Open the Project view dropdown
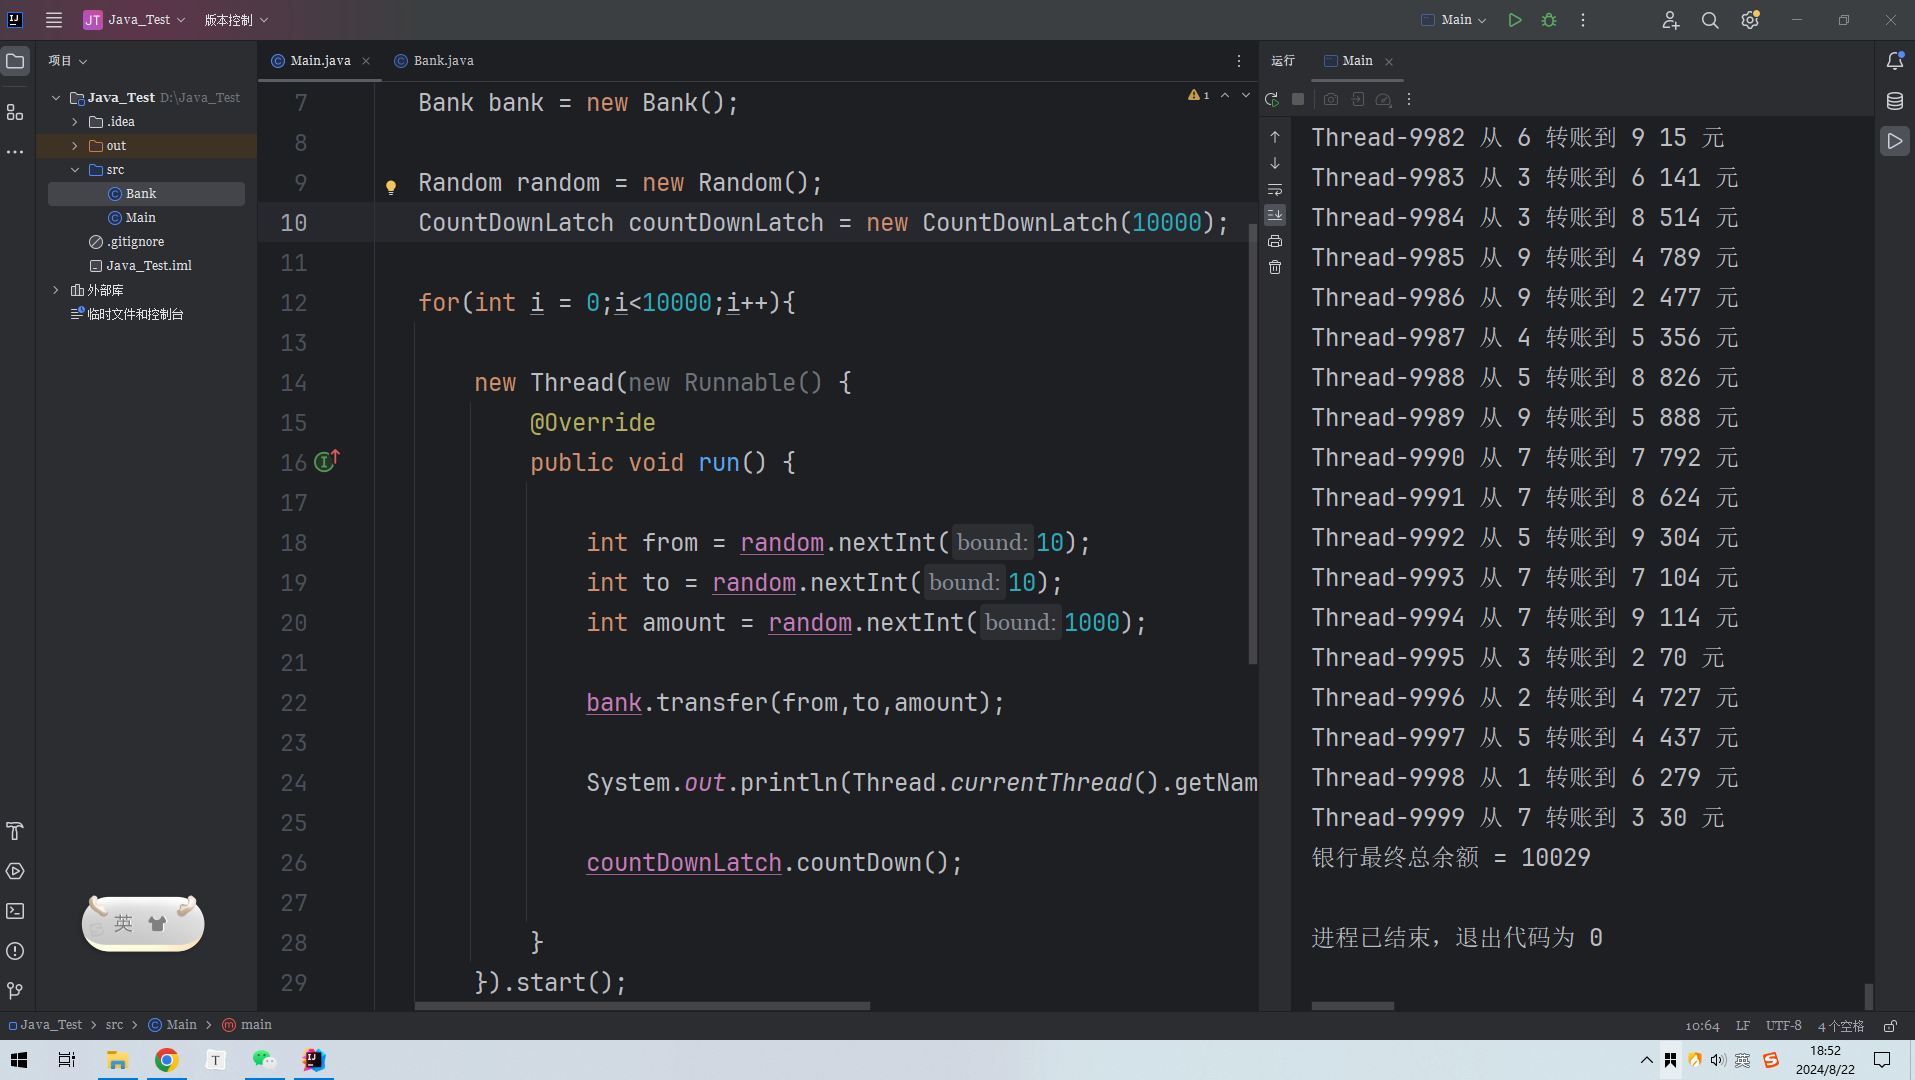This screenshot has height=1080, width=1915. click(x=67, y=61)
